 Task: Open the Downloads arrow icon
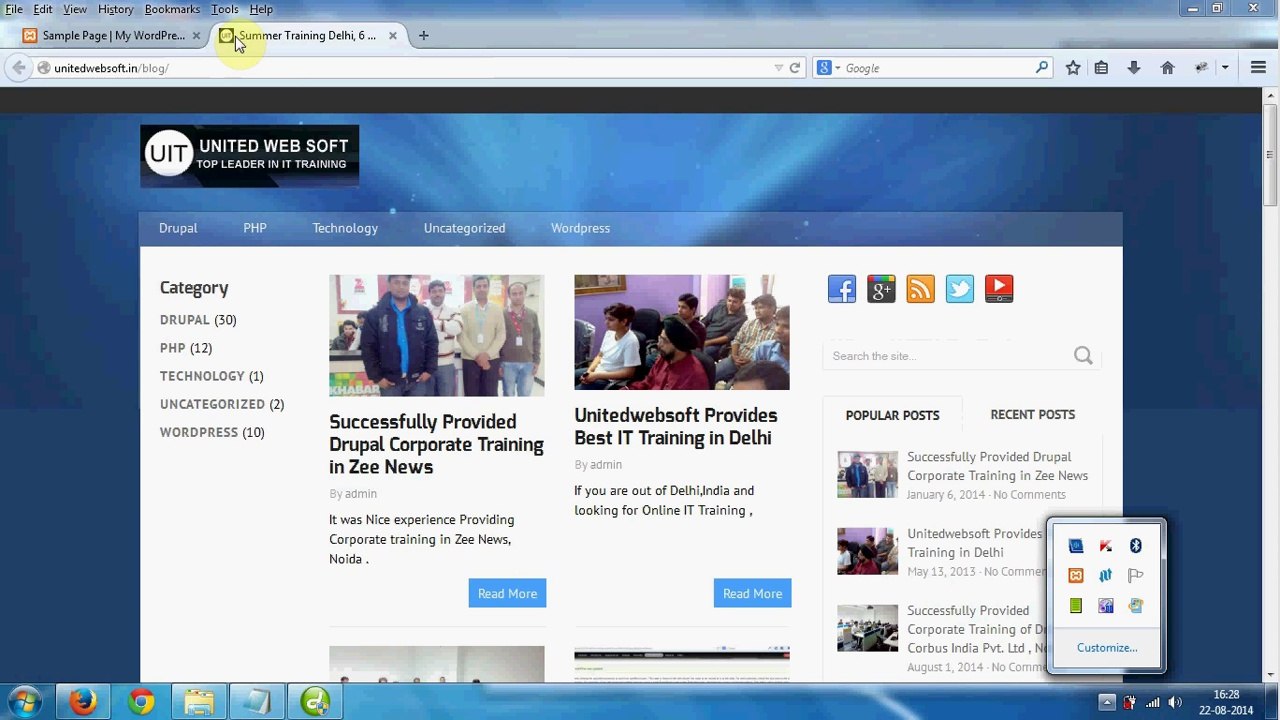click(1134, 68)
